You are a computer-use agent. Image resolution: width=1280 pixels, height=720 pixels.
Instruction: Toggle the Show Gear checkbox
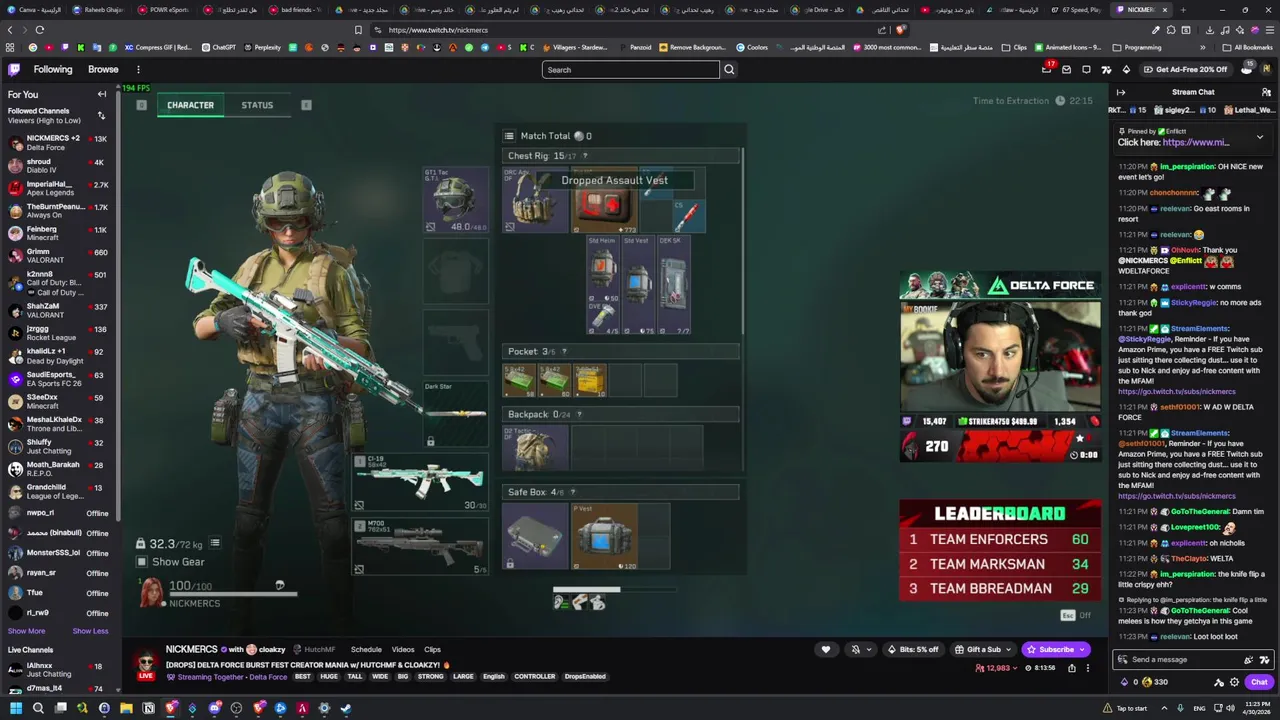click(x=142, y=562)
